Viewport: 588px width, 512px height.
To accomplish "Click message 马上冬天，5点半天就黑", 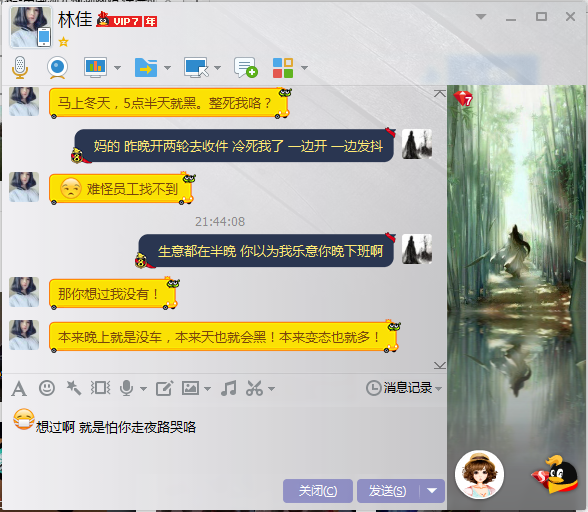I will coord(169,103).
